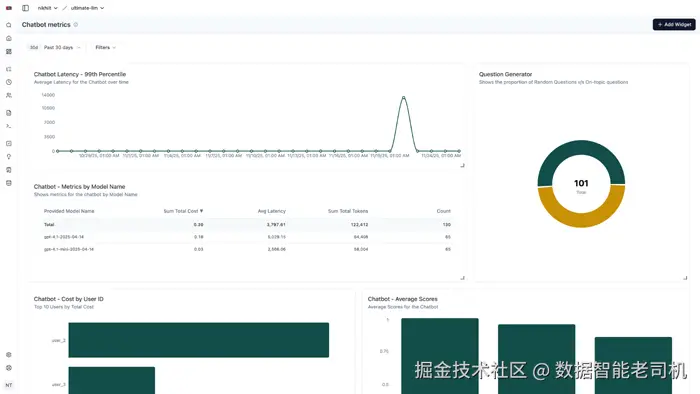Open Dashboards grid icon in sidebar
The width and height of the screenshot is (700, 394).
[x=8, y=51]
